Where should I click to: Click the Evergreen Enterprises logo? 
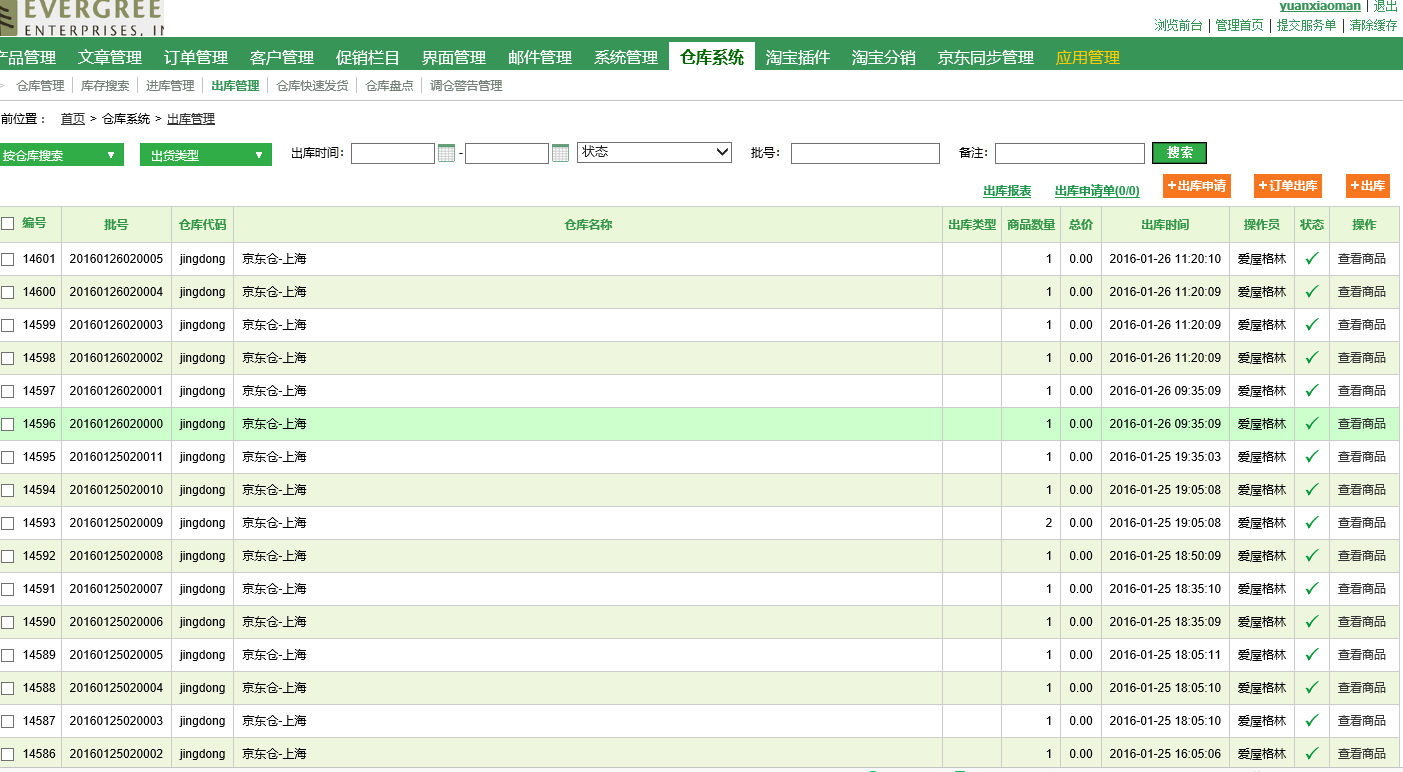coord(81,19)
